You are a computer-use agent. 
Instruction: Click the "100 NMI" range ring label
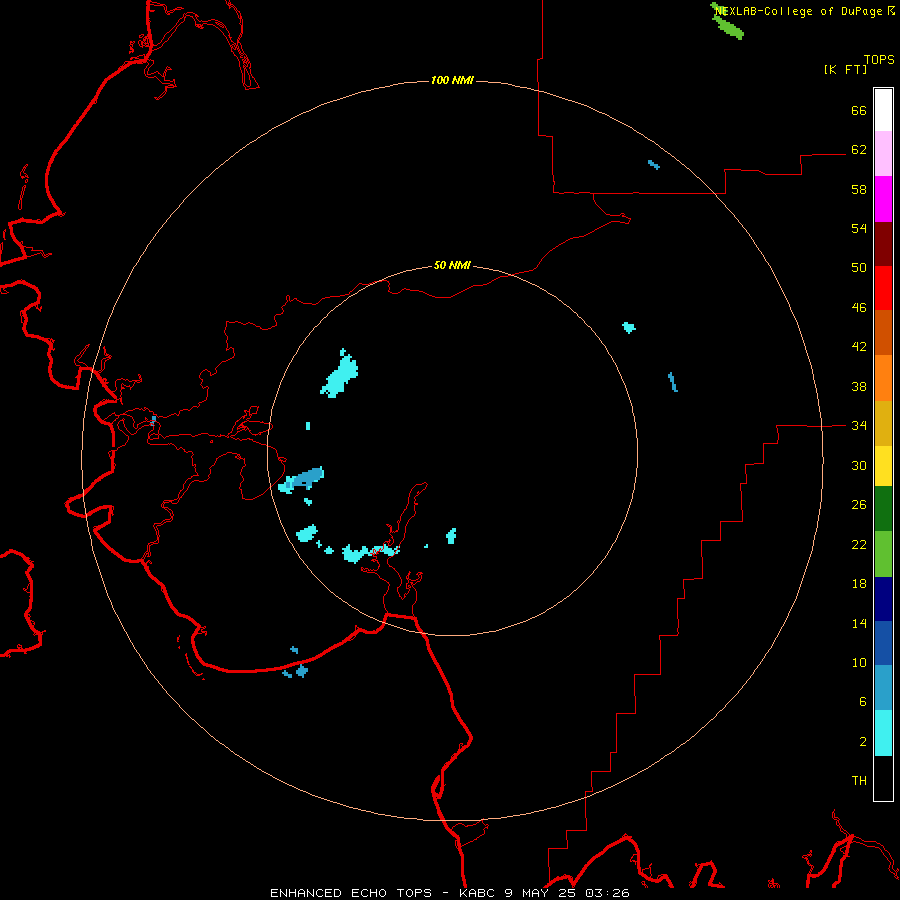click(452, 80)
